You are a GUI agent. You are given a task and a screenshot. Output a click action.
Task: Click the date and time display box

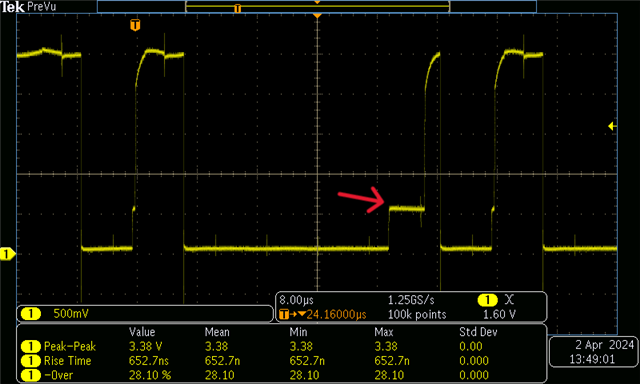coord(594,352)
